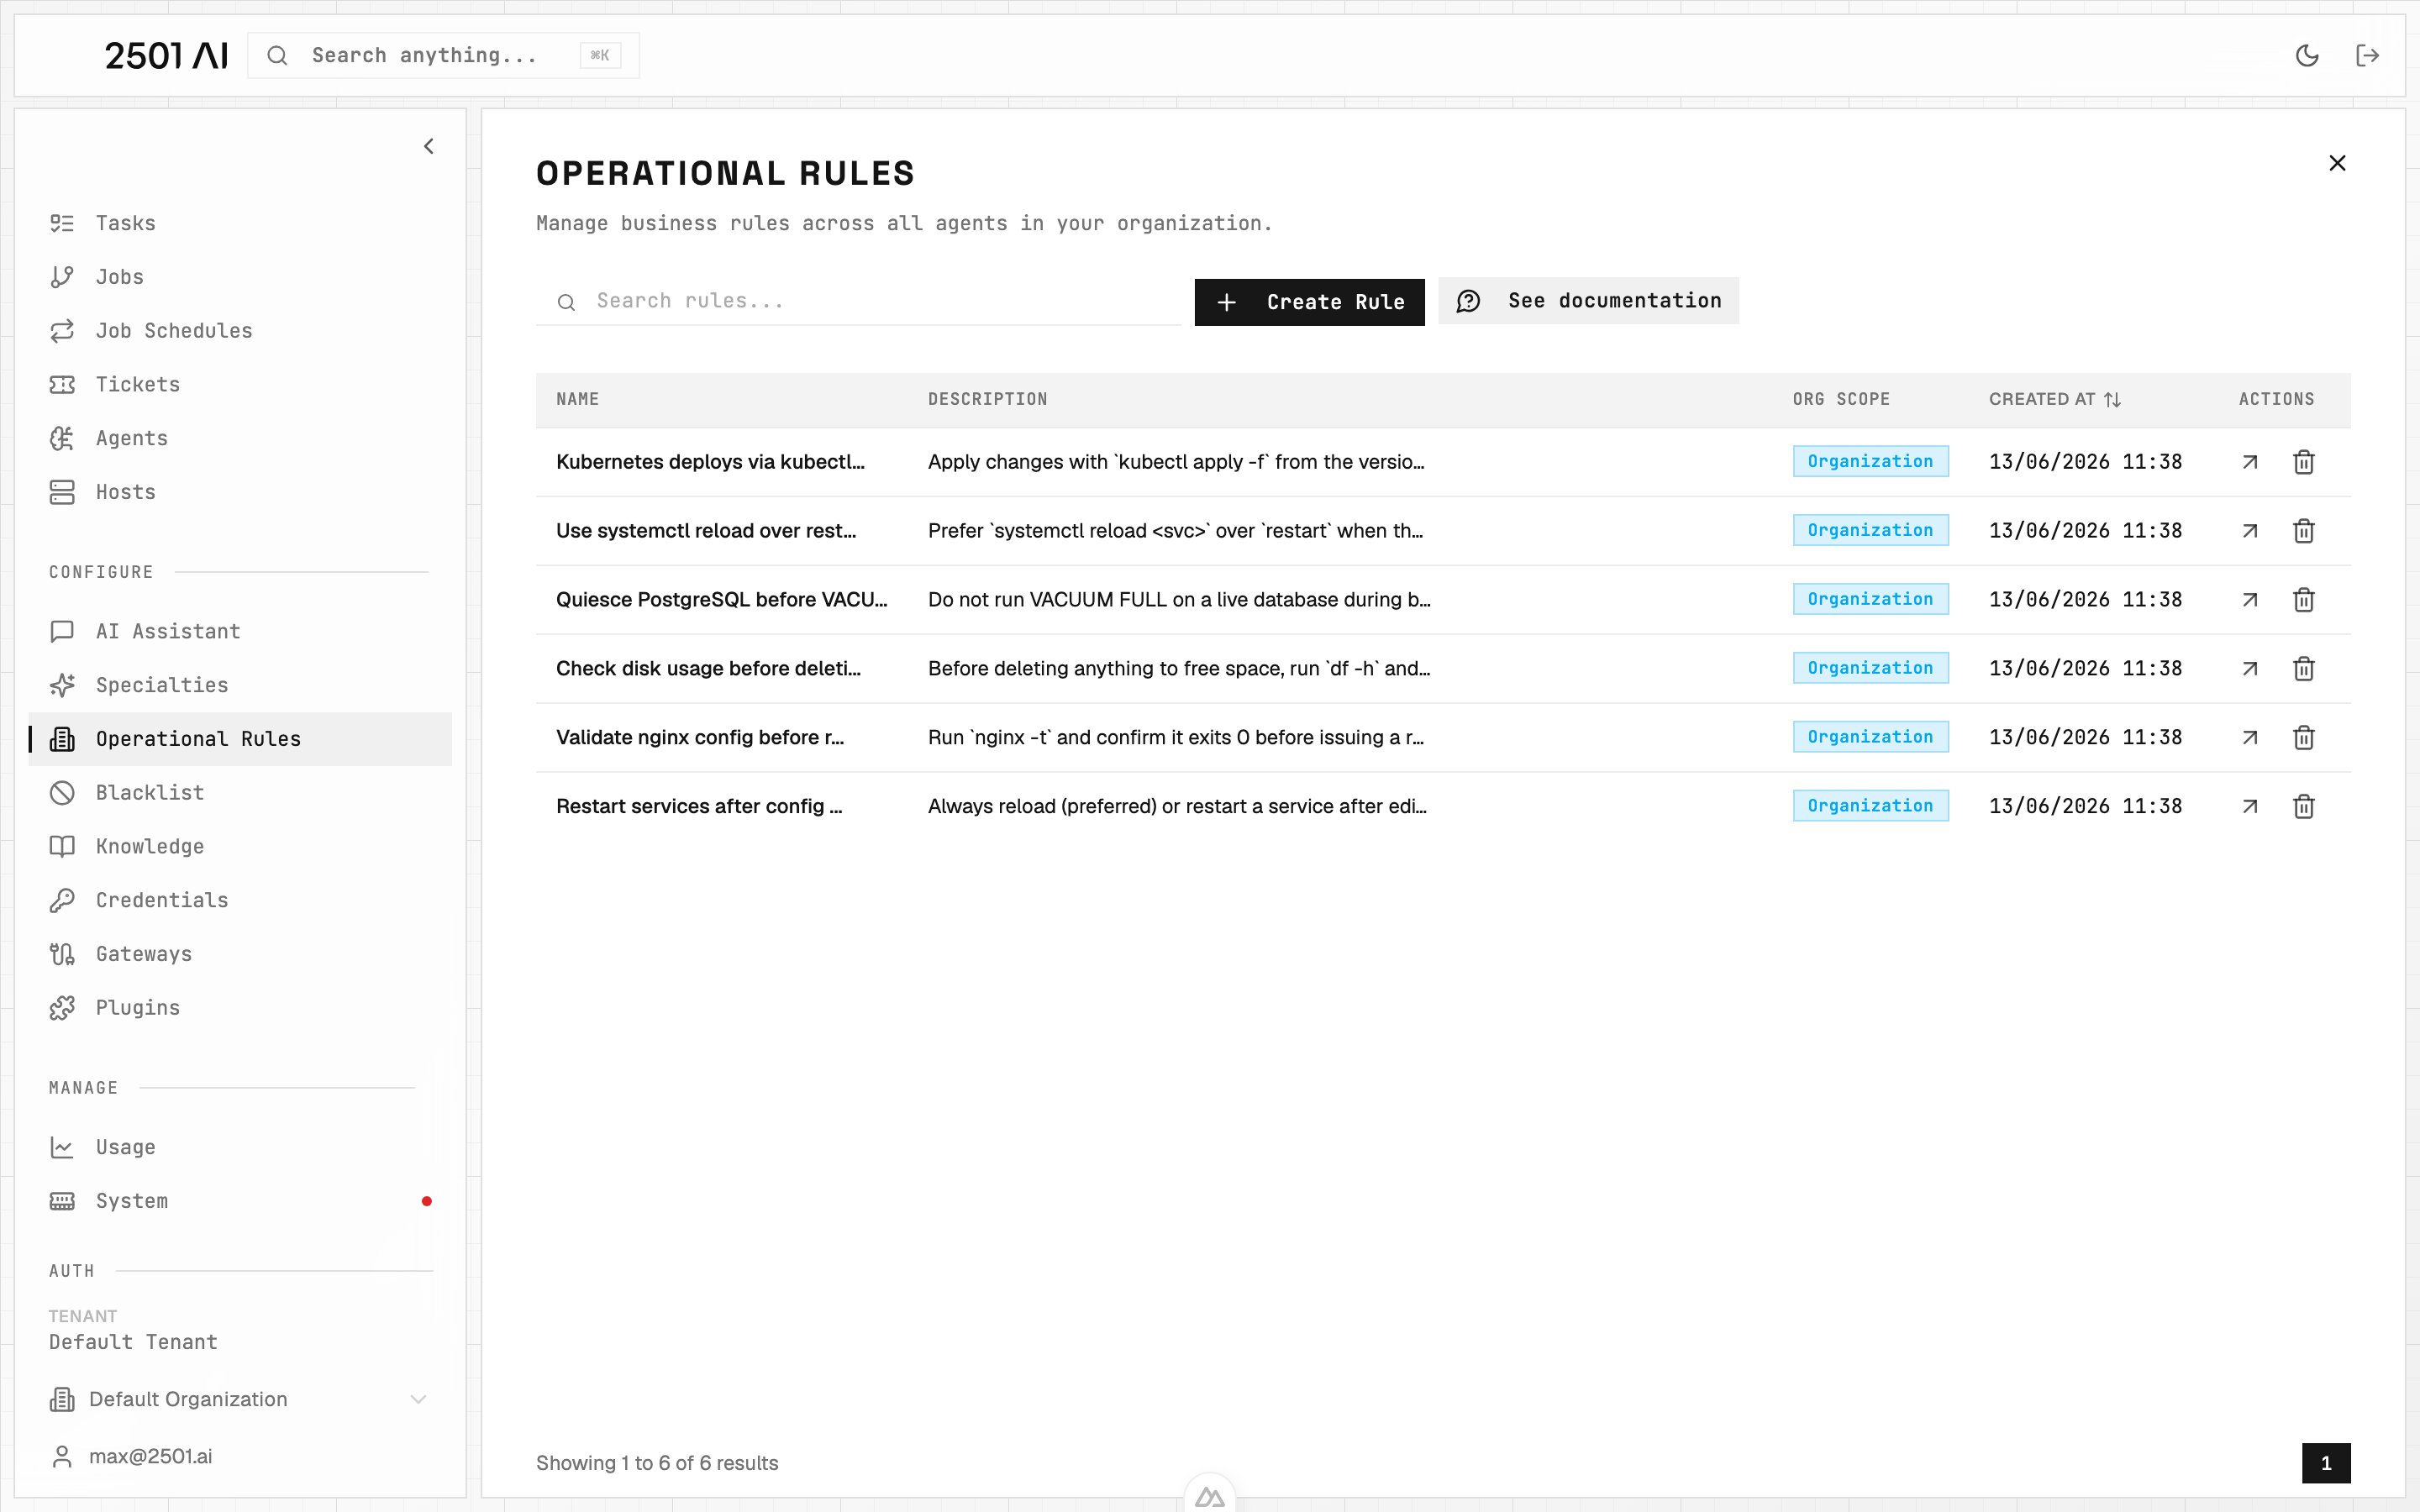2420x1512 pixels.
Task: Go to Credentials
Action: pyautogui.click(x=240, y=900)
